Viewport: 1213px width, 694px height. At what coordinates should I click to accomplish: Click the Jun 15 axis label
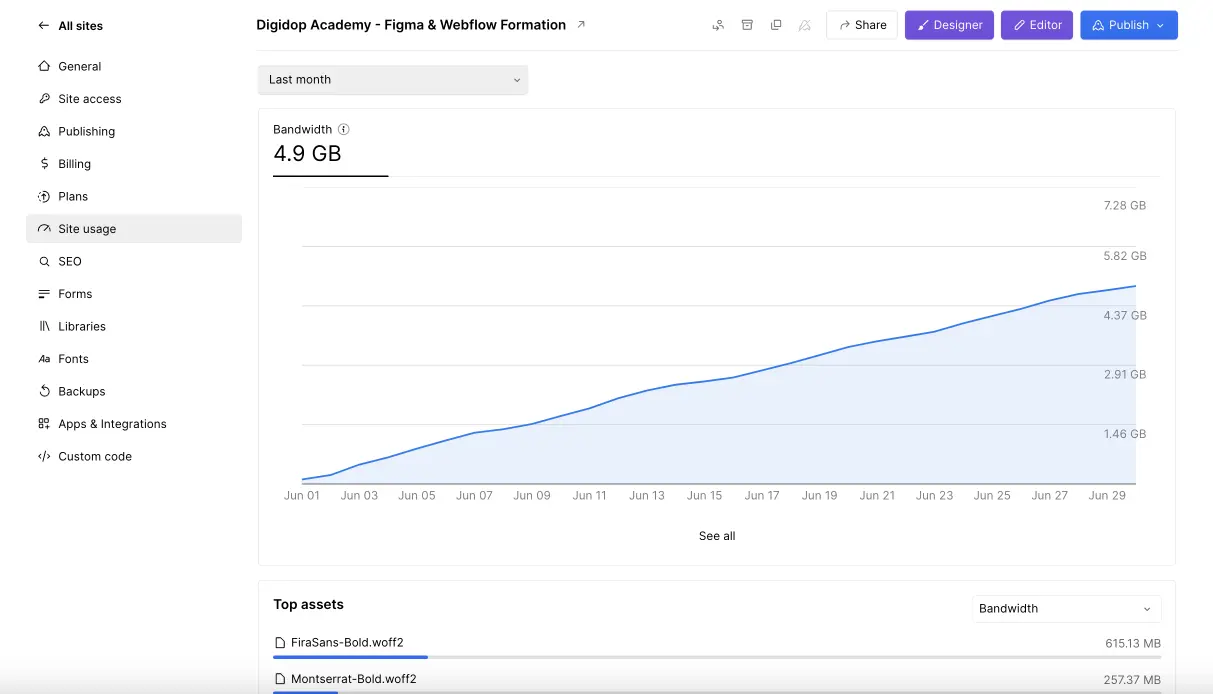coord(704,495)
